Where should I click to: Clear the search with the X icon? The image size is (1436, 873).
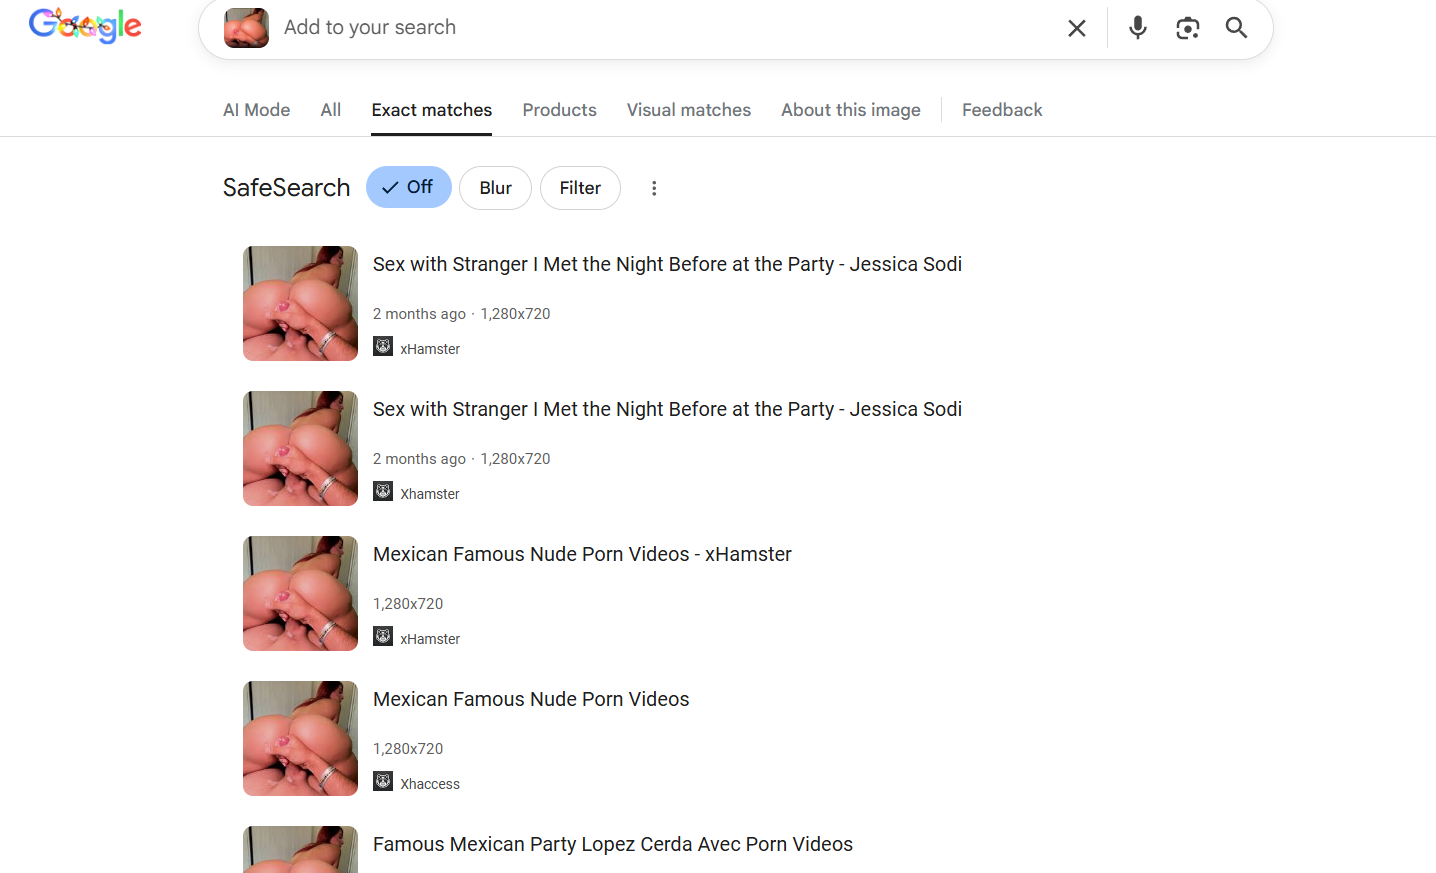click(1076, 28)
